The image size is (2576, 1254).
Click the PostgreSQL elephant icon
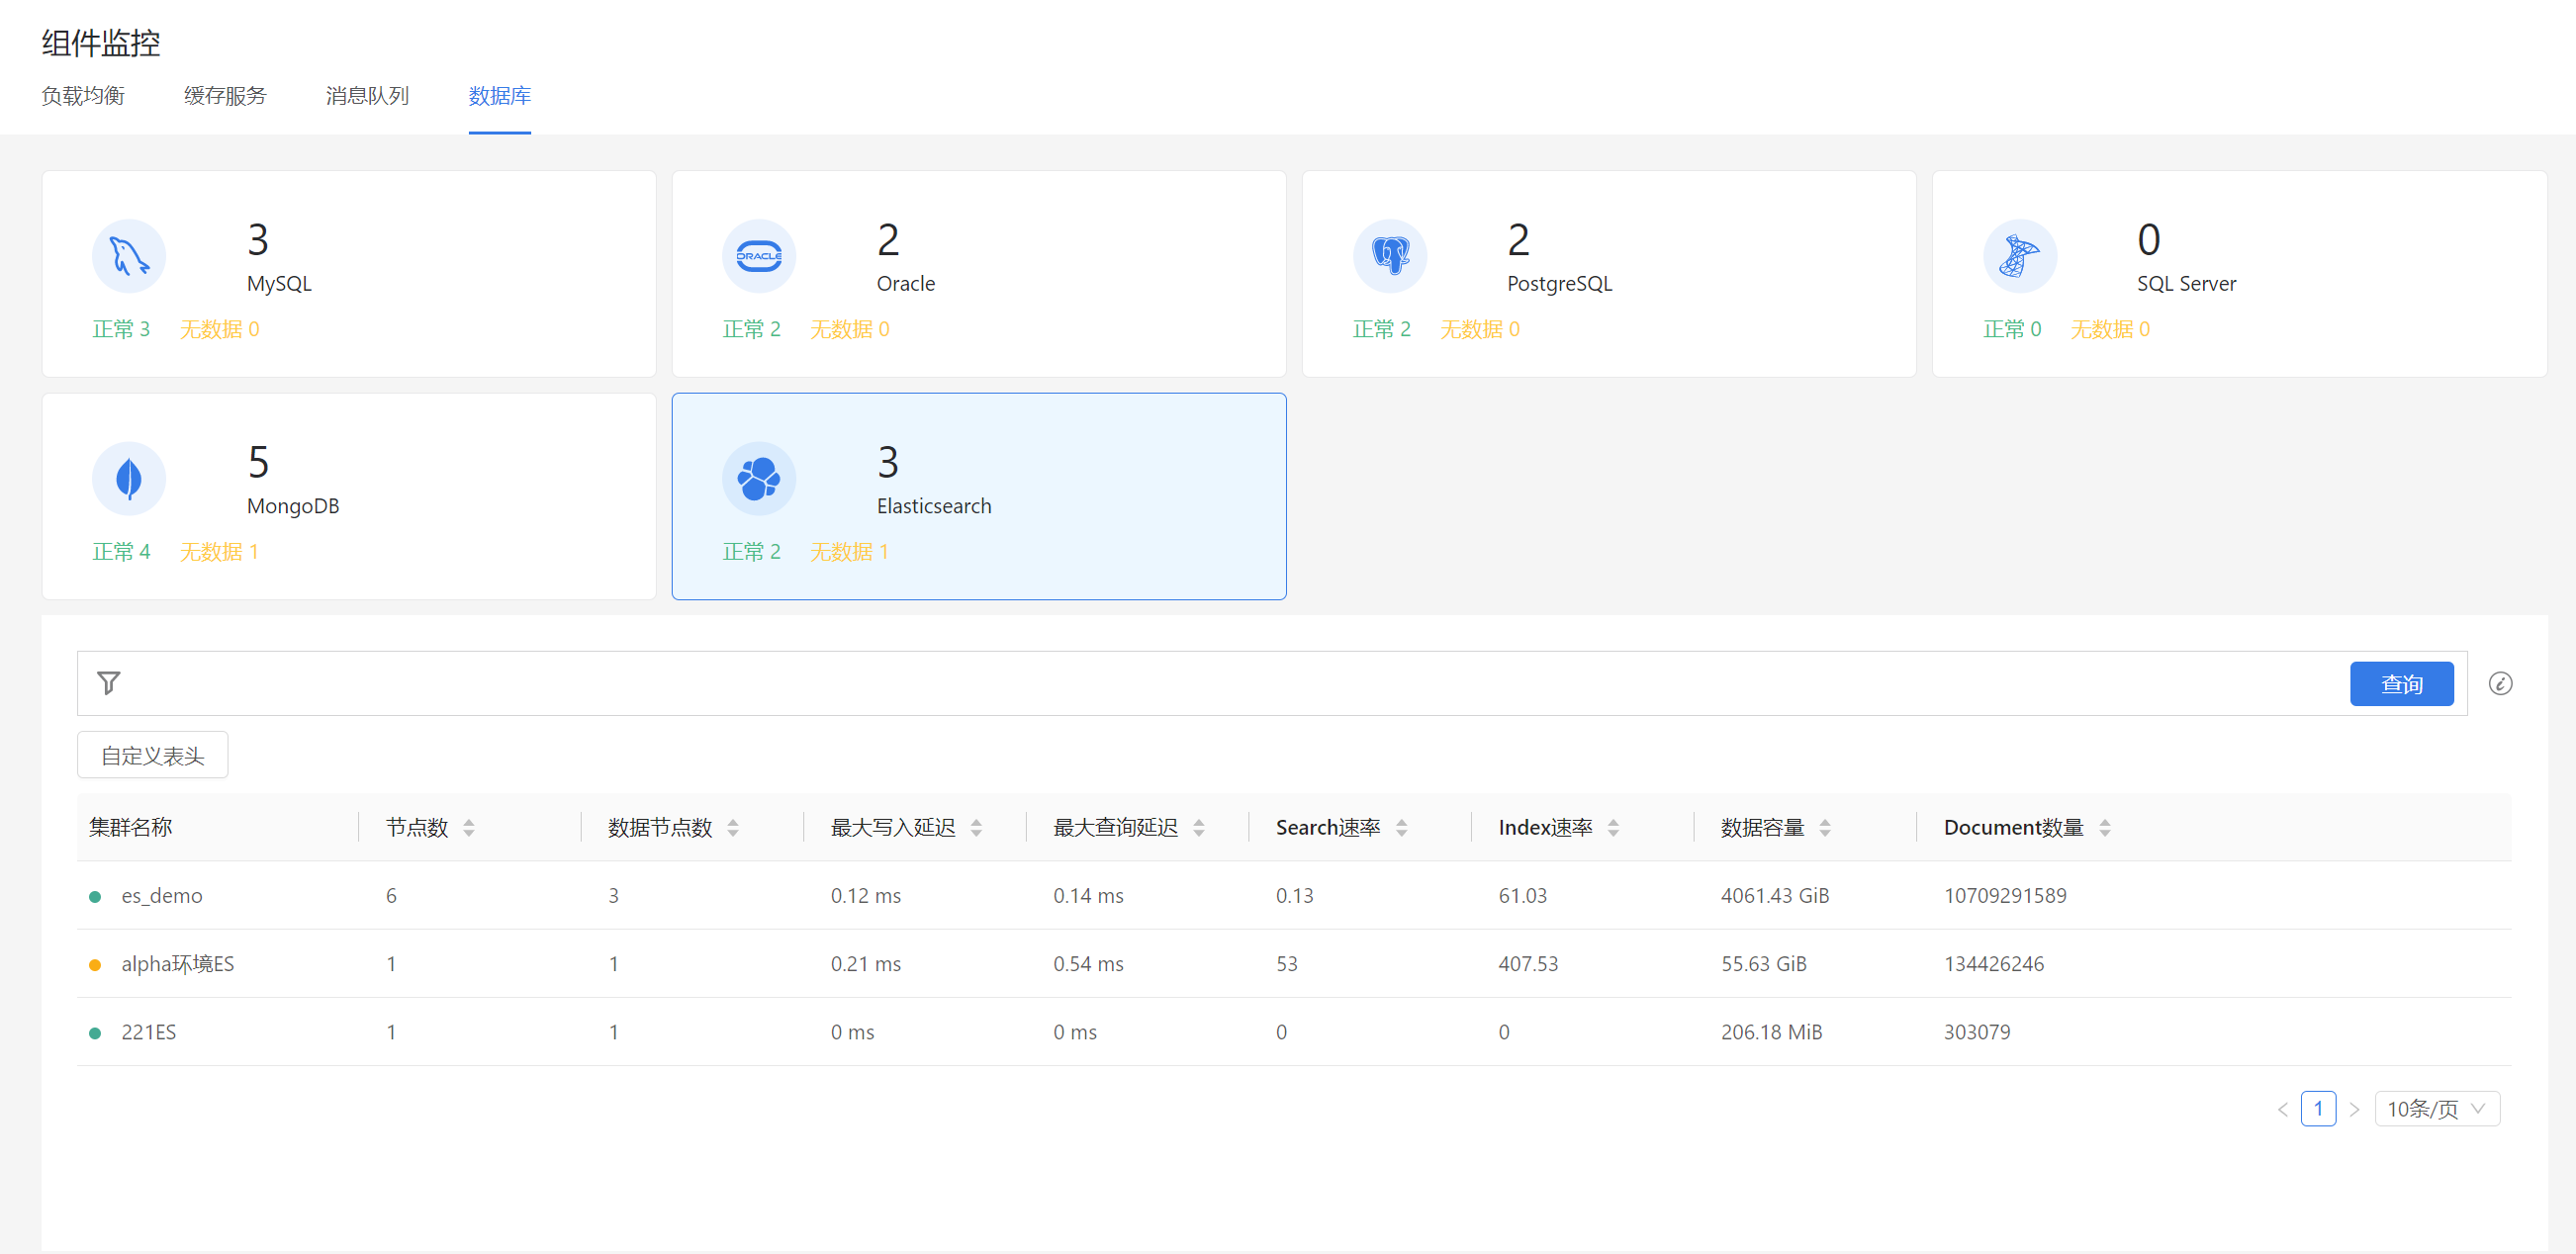1390,256
